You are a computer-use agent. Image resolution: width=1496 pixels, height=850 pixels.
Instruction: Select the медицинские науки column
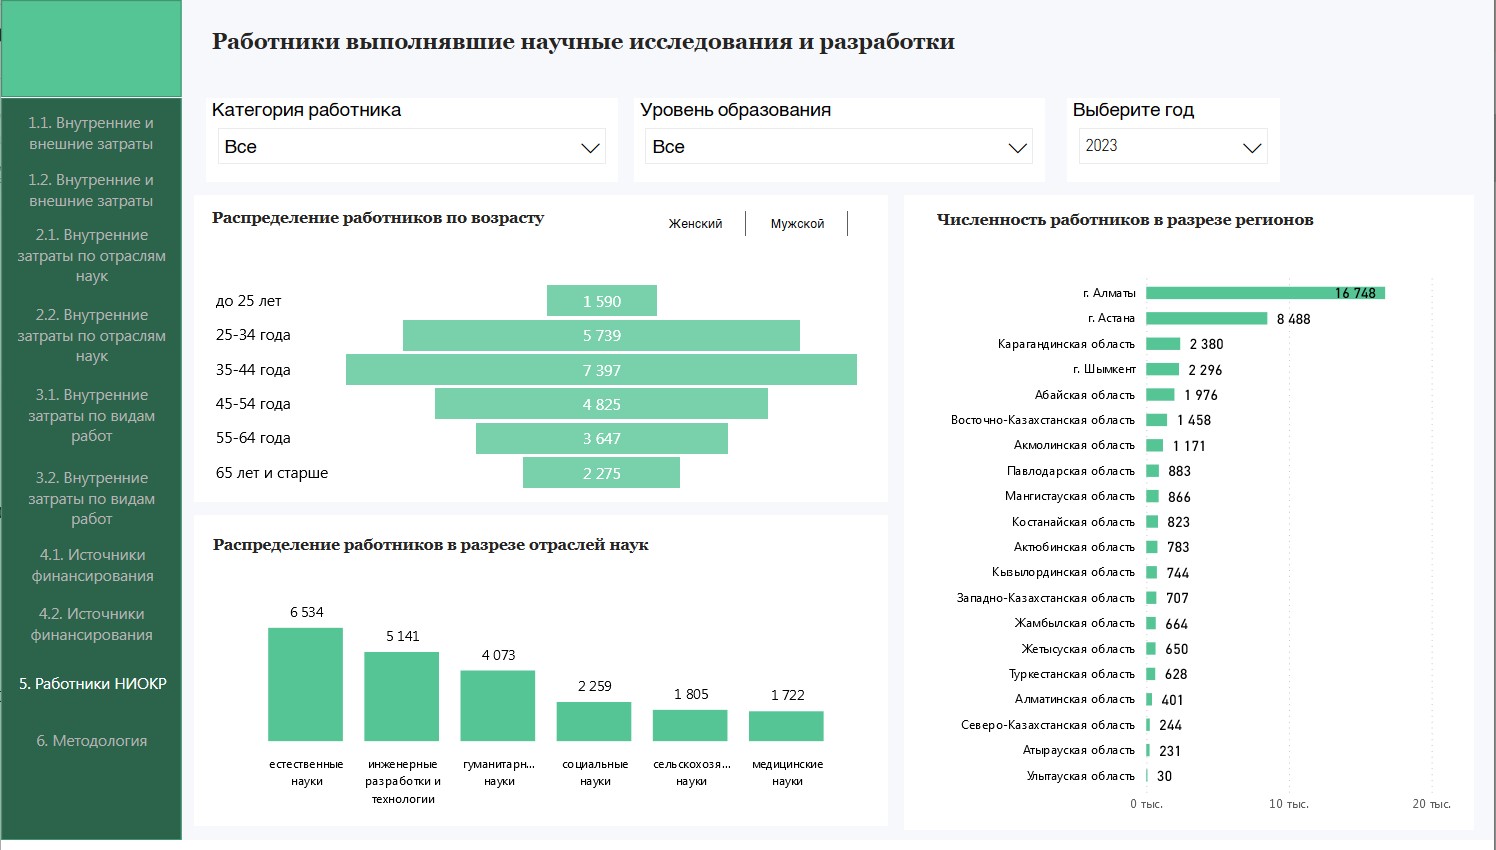tap(786, 726)
